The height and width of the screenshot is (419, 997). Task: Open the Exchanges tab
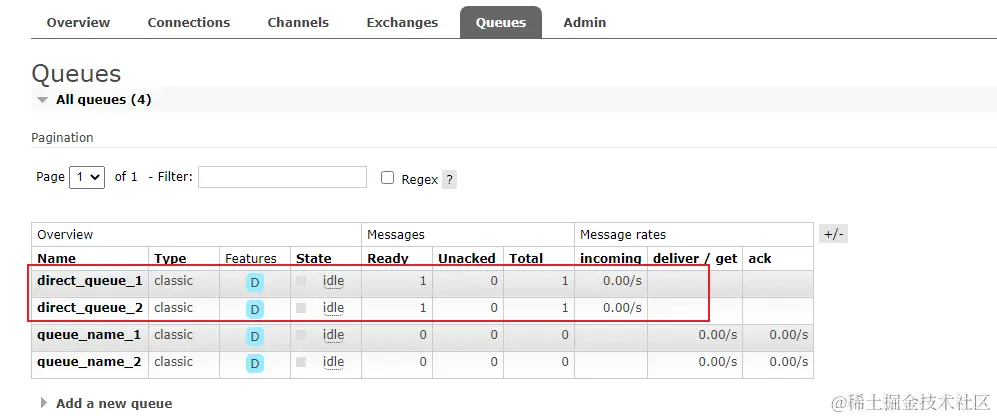[x=402, y=22]
